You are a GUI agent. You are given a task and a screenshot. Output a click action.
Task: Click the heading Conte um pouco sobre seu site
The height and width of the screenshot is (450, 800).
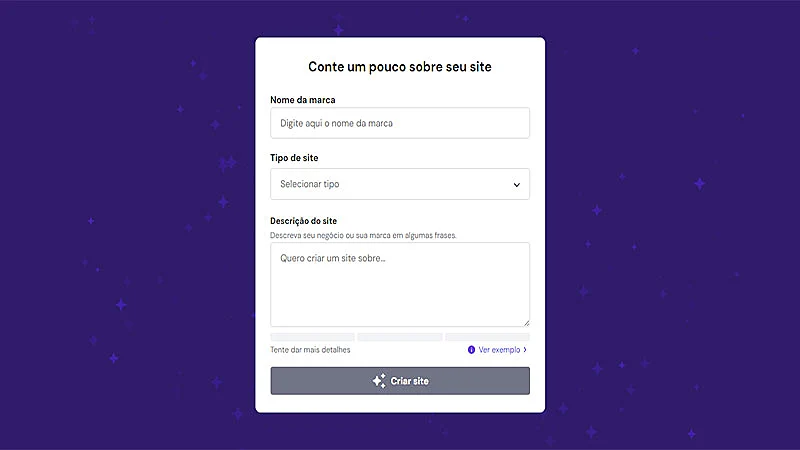coord(400,67)
